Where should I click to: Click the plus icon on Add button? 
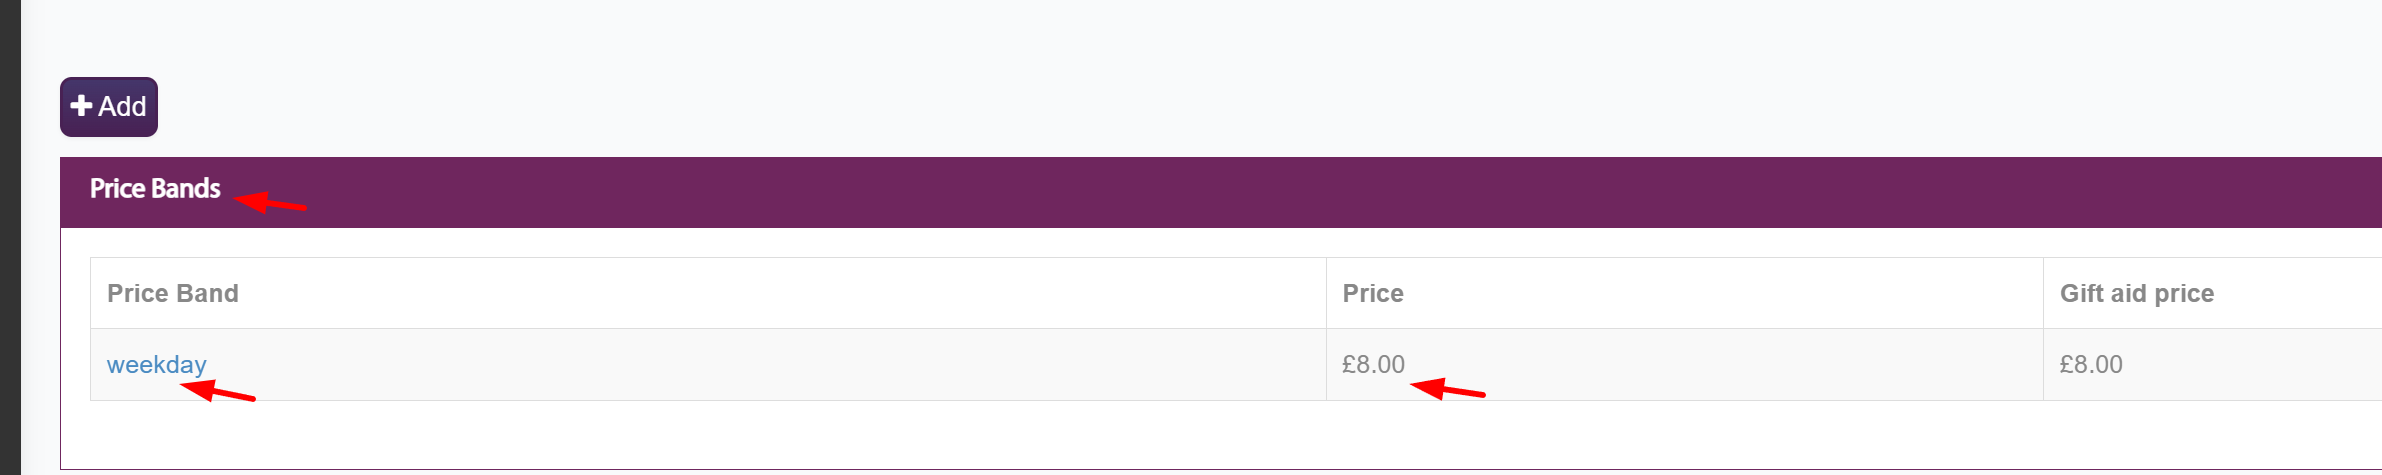pyautogui.click(x=82, y=106)
